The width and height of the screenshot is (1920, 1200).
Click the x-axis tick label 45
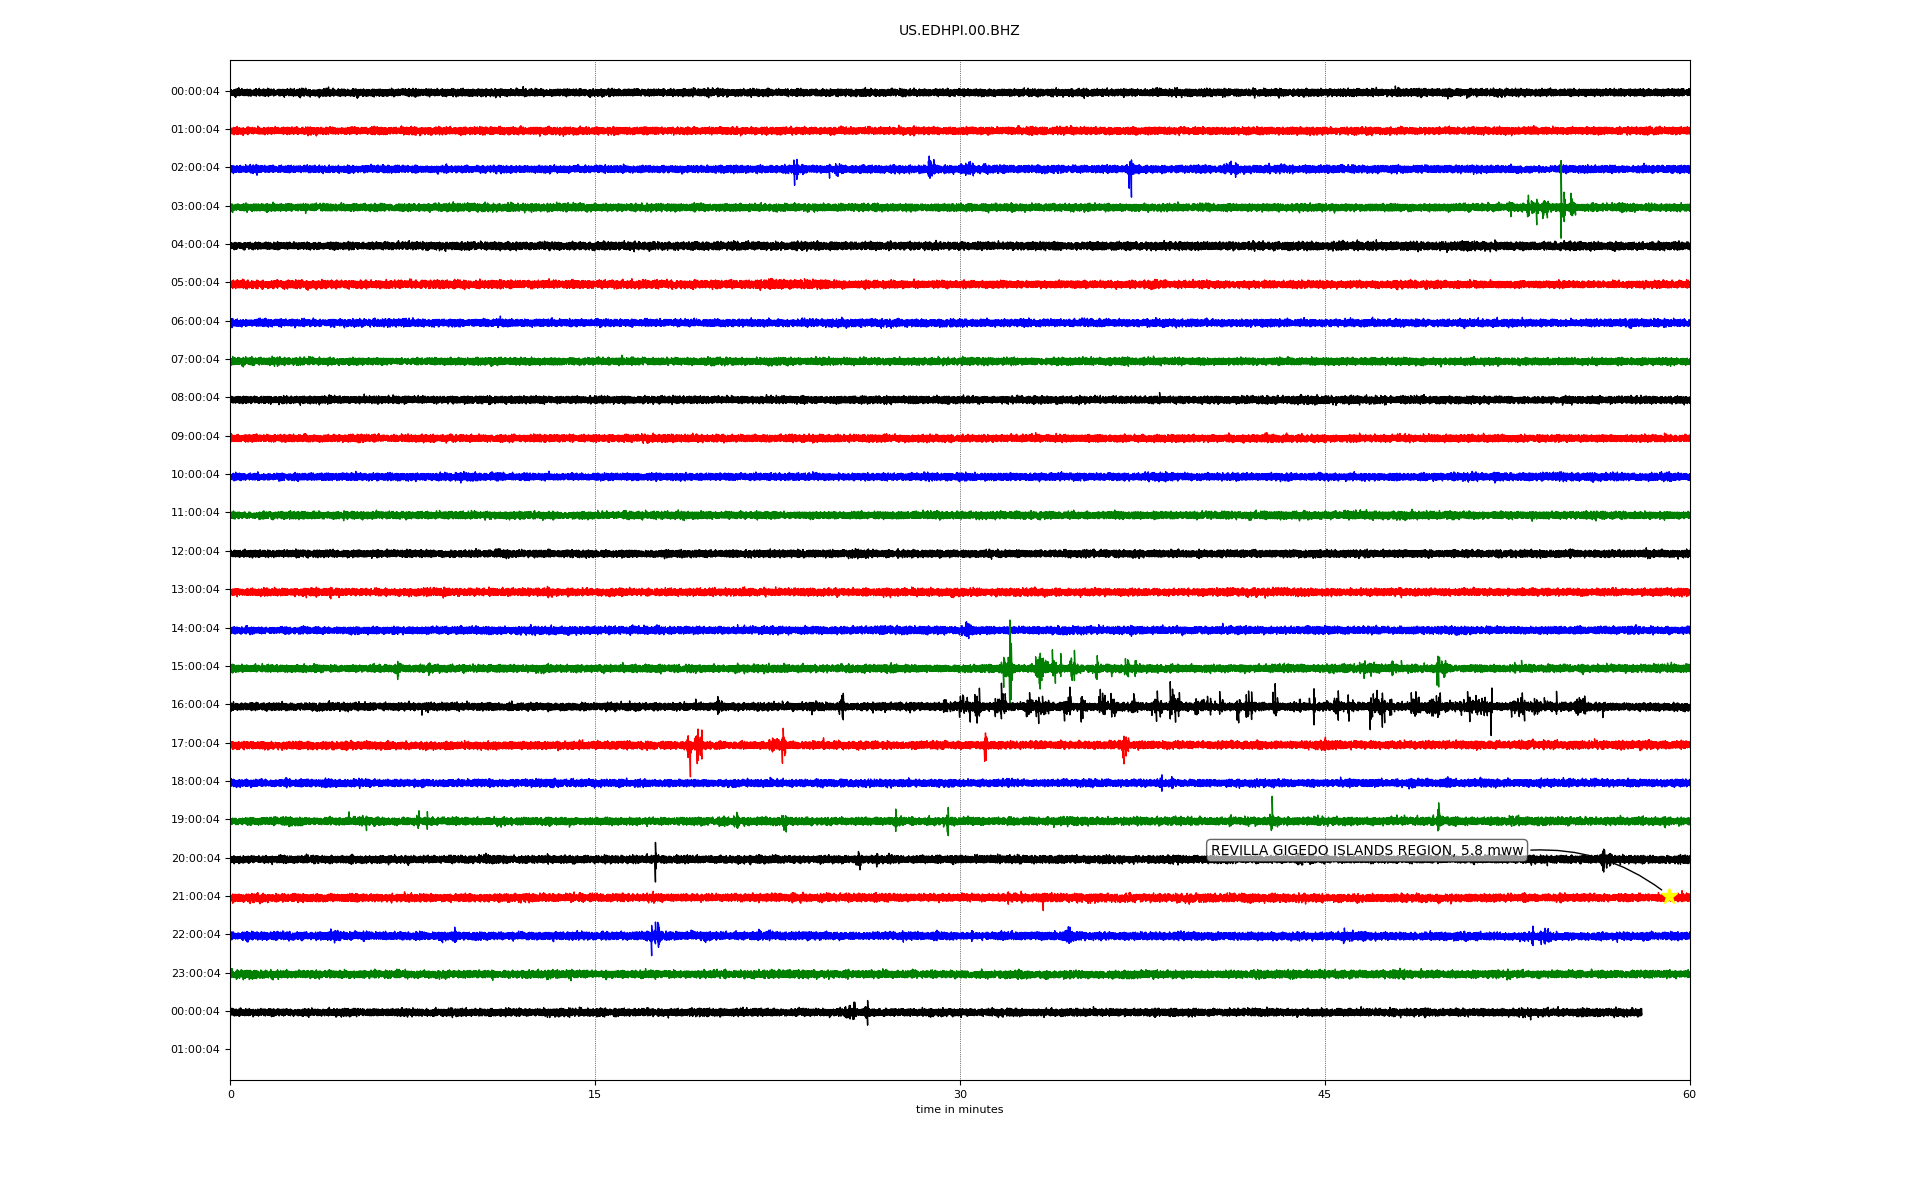point(1325,1095)
